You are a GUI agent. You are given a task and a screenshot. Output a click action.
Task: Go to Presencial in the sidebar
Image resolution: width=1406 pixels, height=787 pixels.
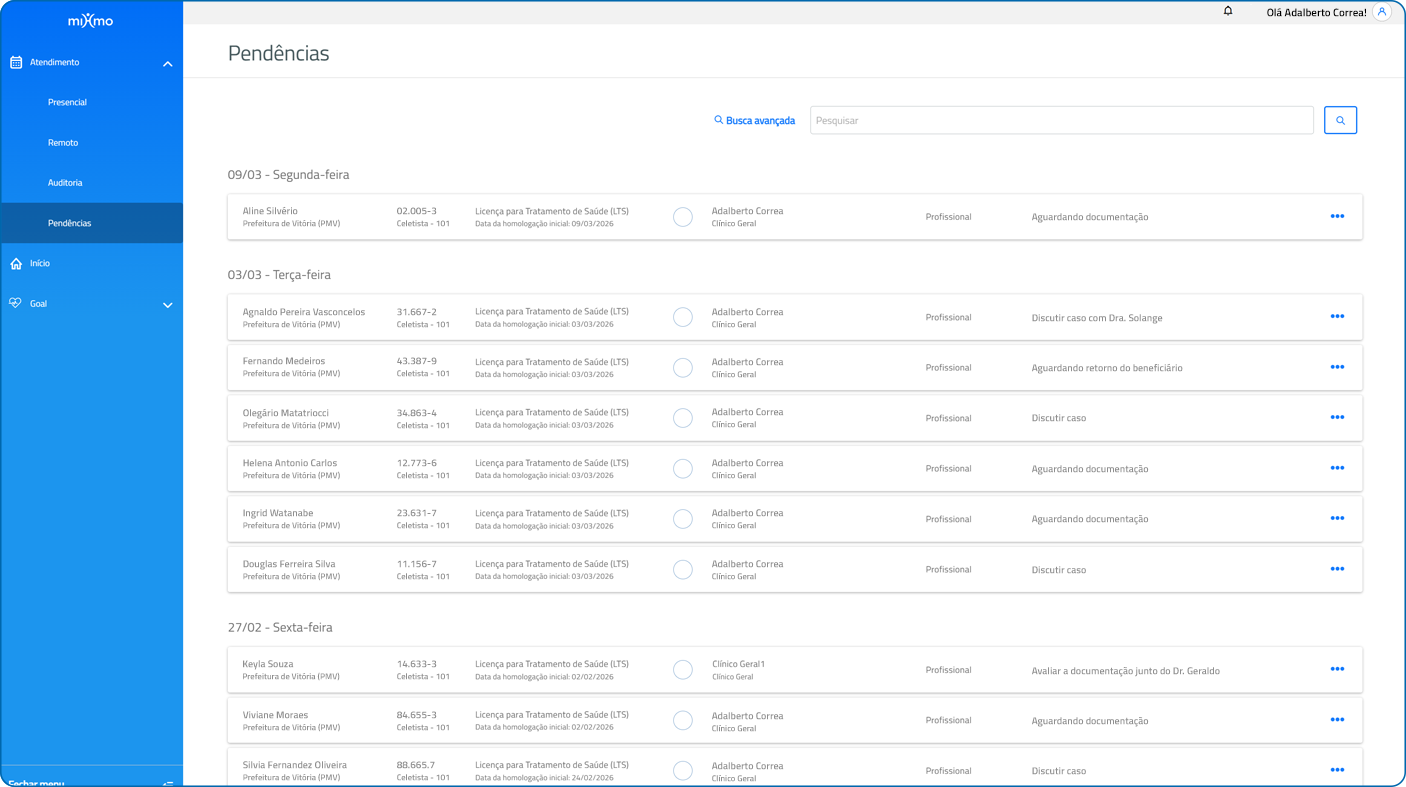coord(67,102)
